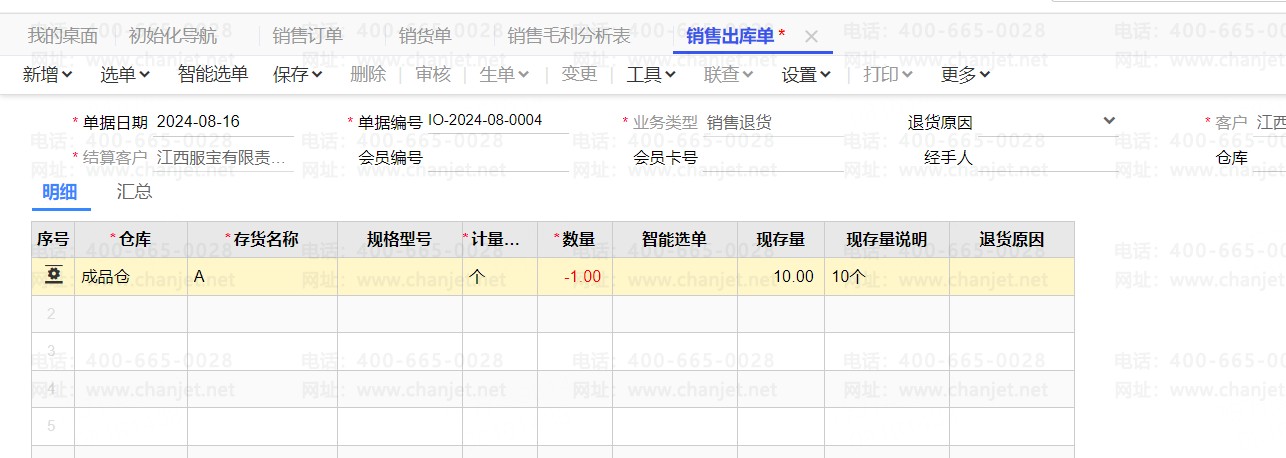
Task: Click the 智能选单 toolbar button
Action: [x=213, y=74]
